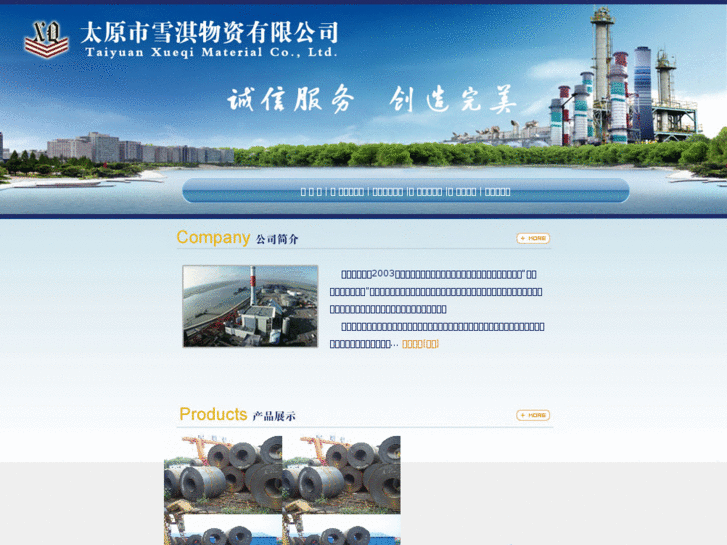Viewport: 727px width, 545px height.
Task: Open the first steel coil product image
Action: pyautogui.click(x=223, y=474)
